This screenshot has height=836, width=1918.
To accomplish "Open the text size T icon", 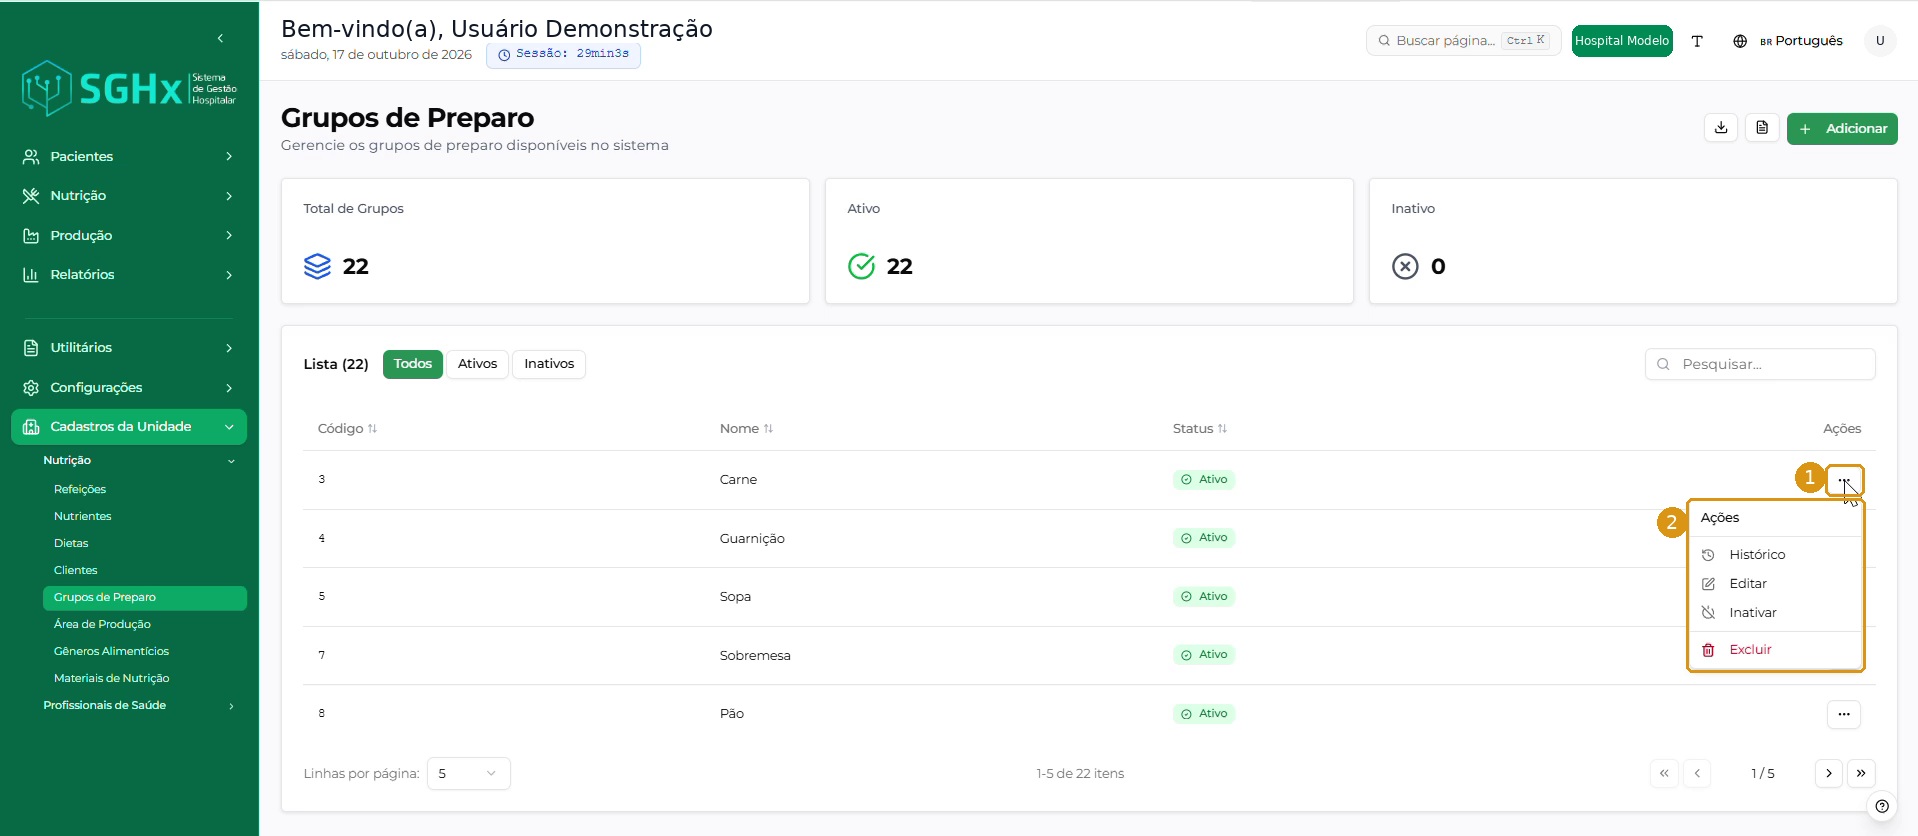I will click(x=1697, y=41).
